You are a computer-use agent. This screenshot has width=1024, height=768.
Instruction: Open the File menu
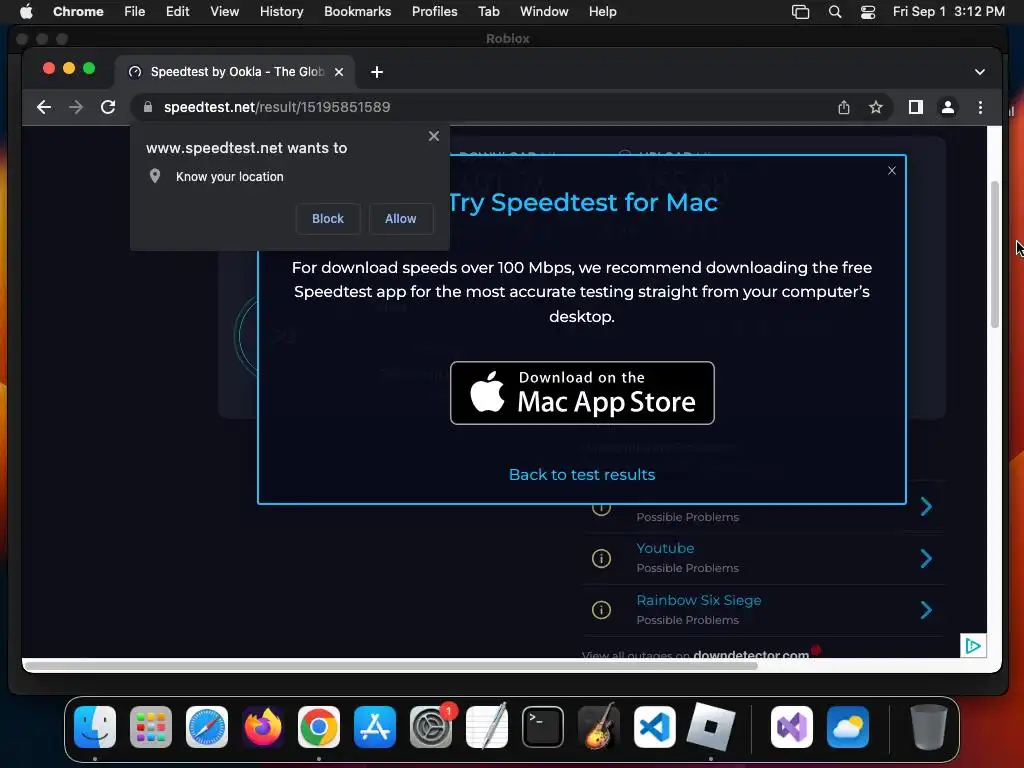[135, 12]
